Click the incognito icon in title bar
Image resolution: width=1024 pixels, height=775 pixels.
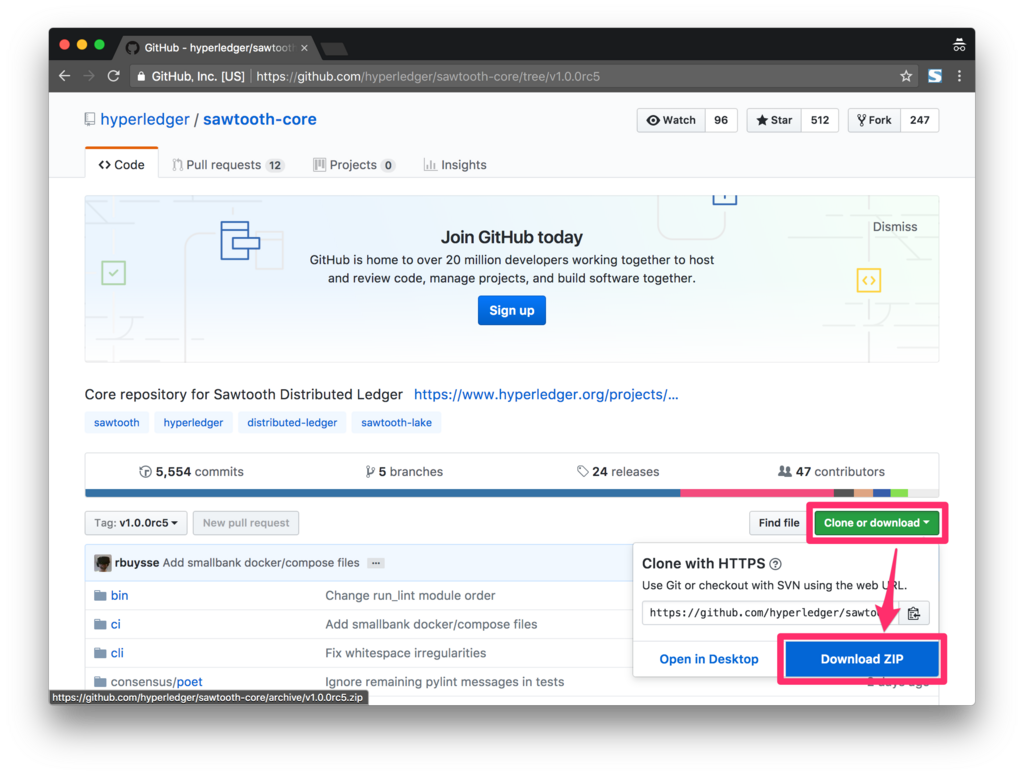pos(959,45)
